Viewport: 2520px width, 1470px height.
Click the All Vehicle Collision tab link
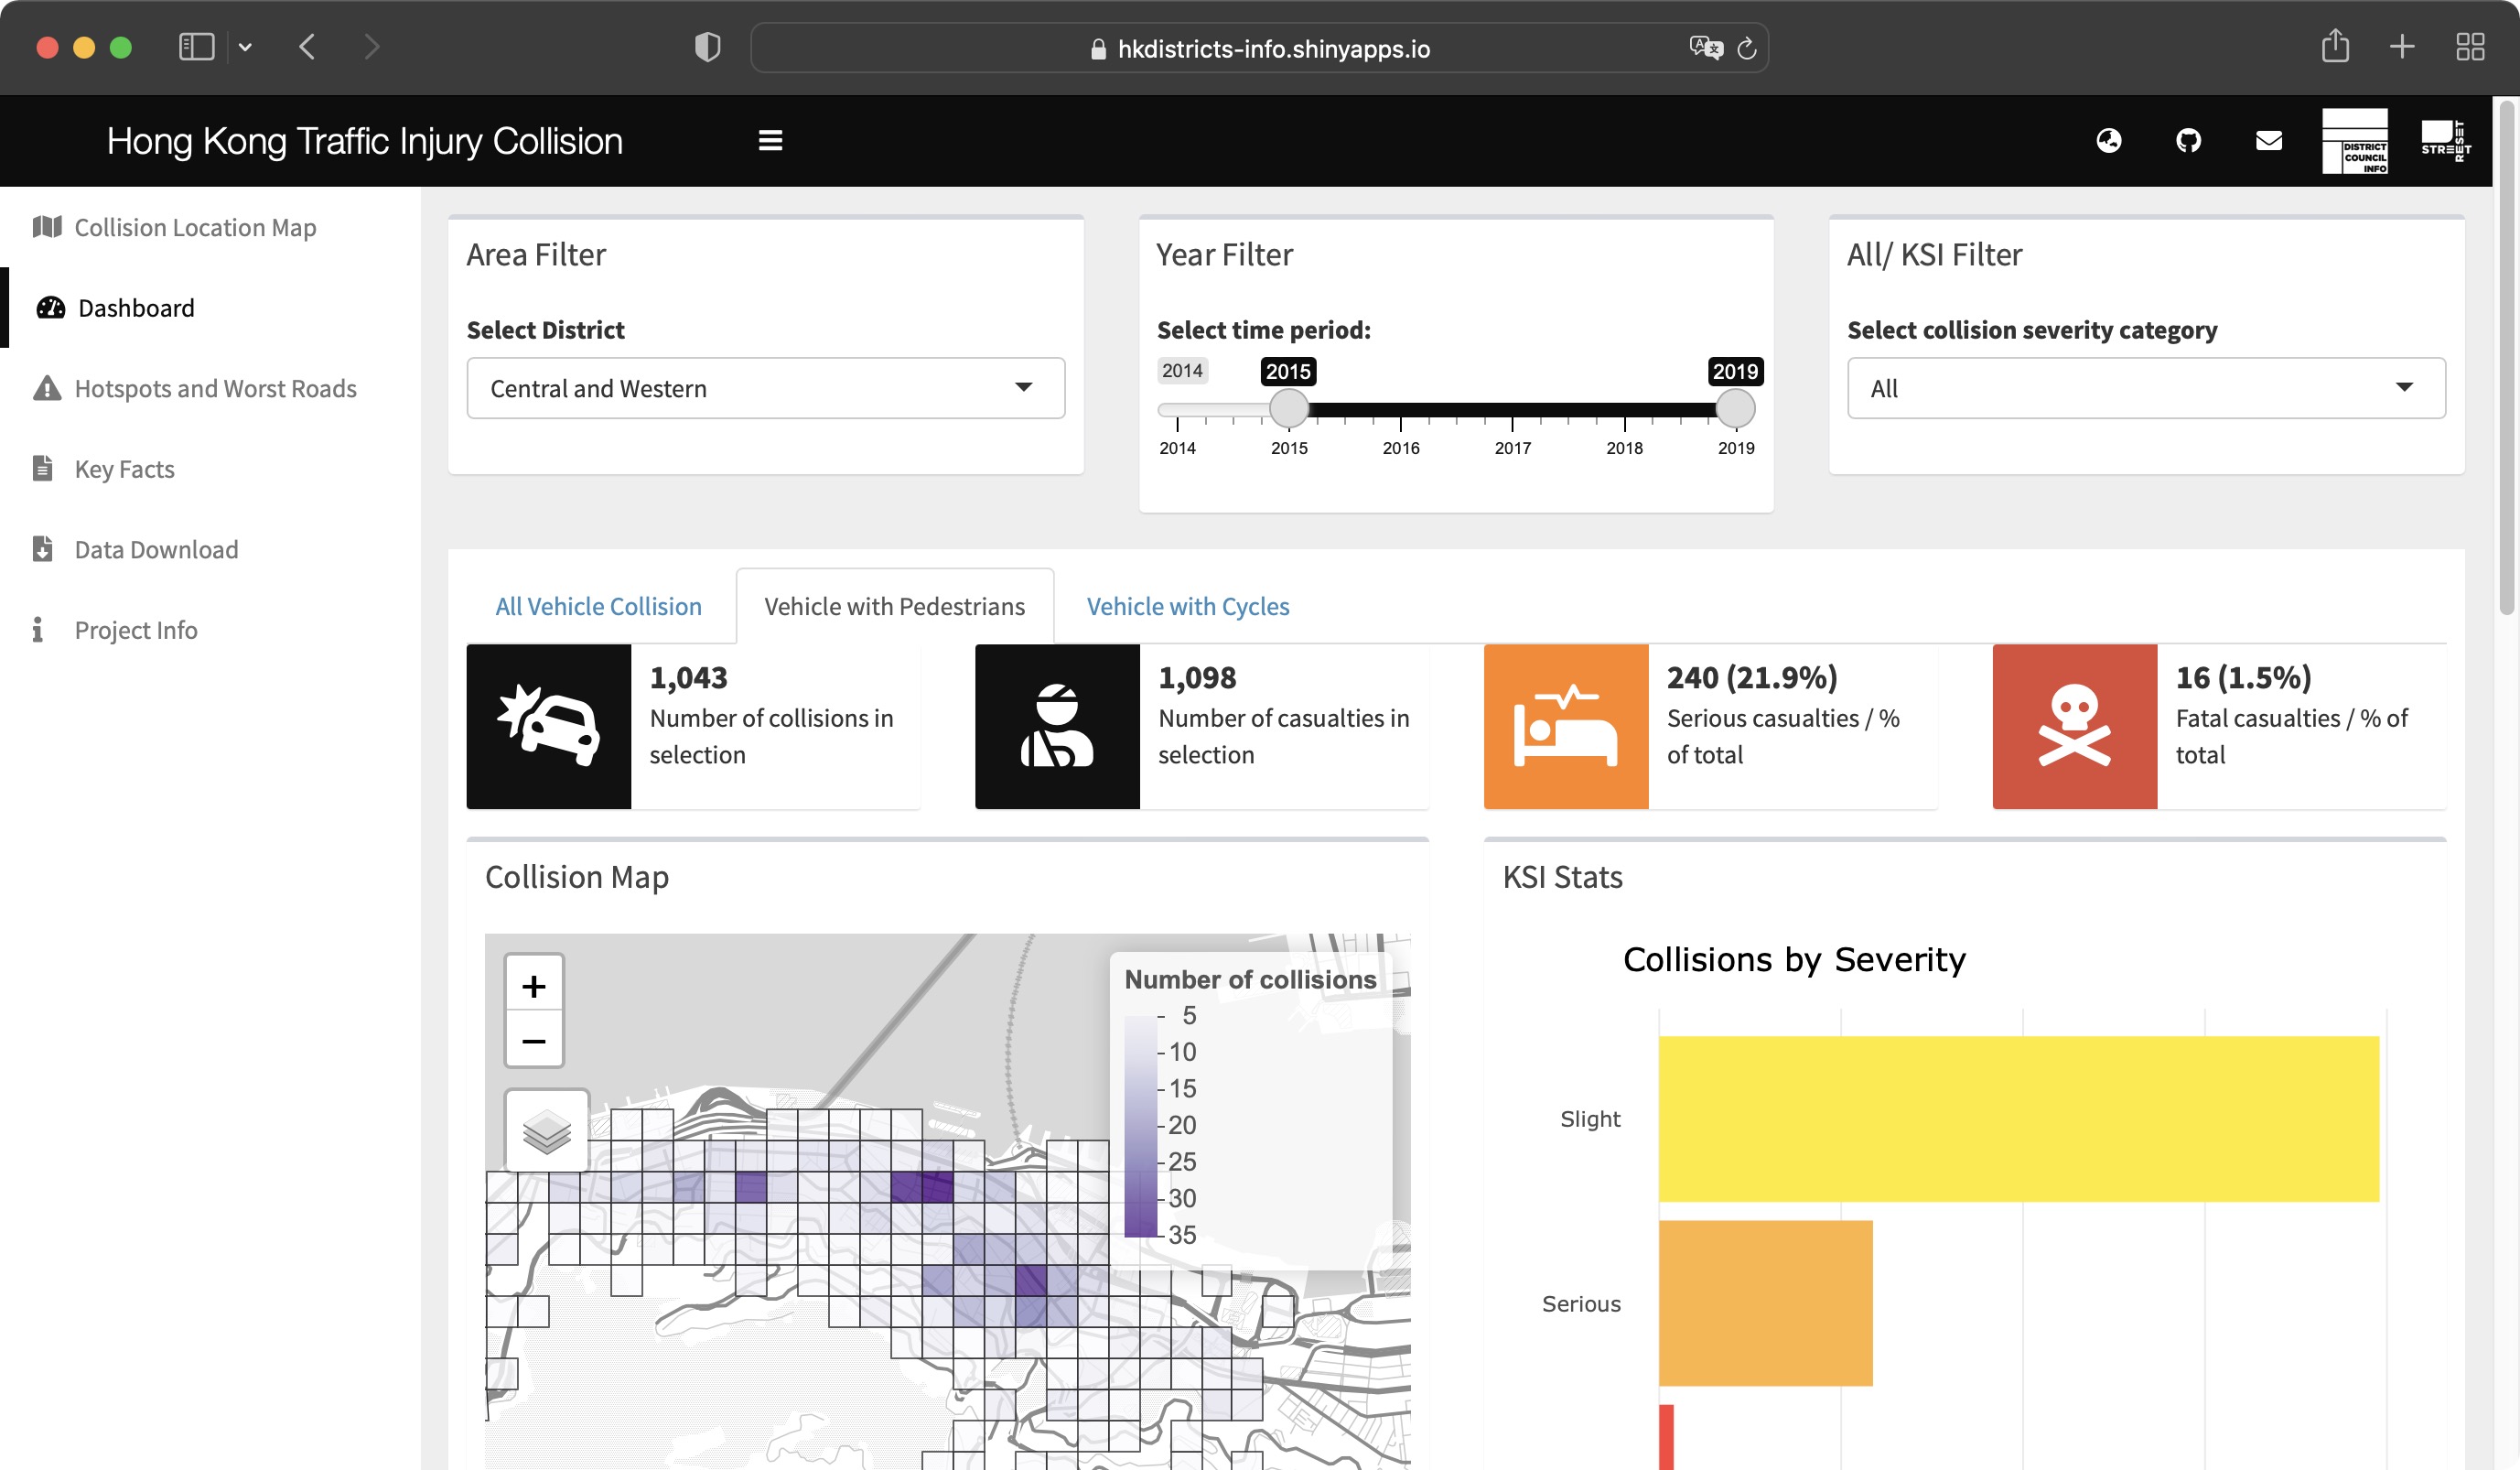(598, 606)
